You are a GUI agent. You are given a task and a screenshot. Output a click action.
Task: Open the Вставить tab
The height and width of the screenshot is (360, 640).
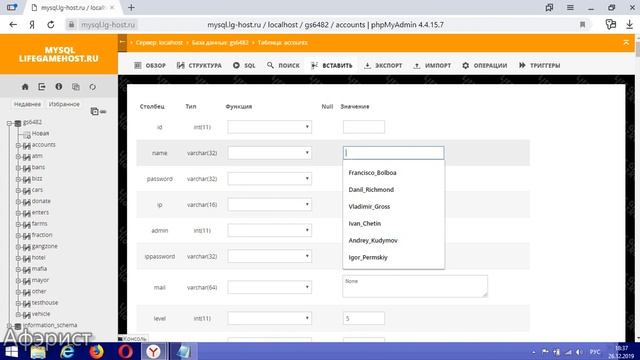click(x=331, y=65)
